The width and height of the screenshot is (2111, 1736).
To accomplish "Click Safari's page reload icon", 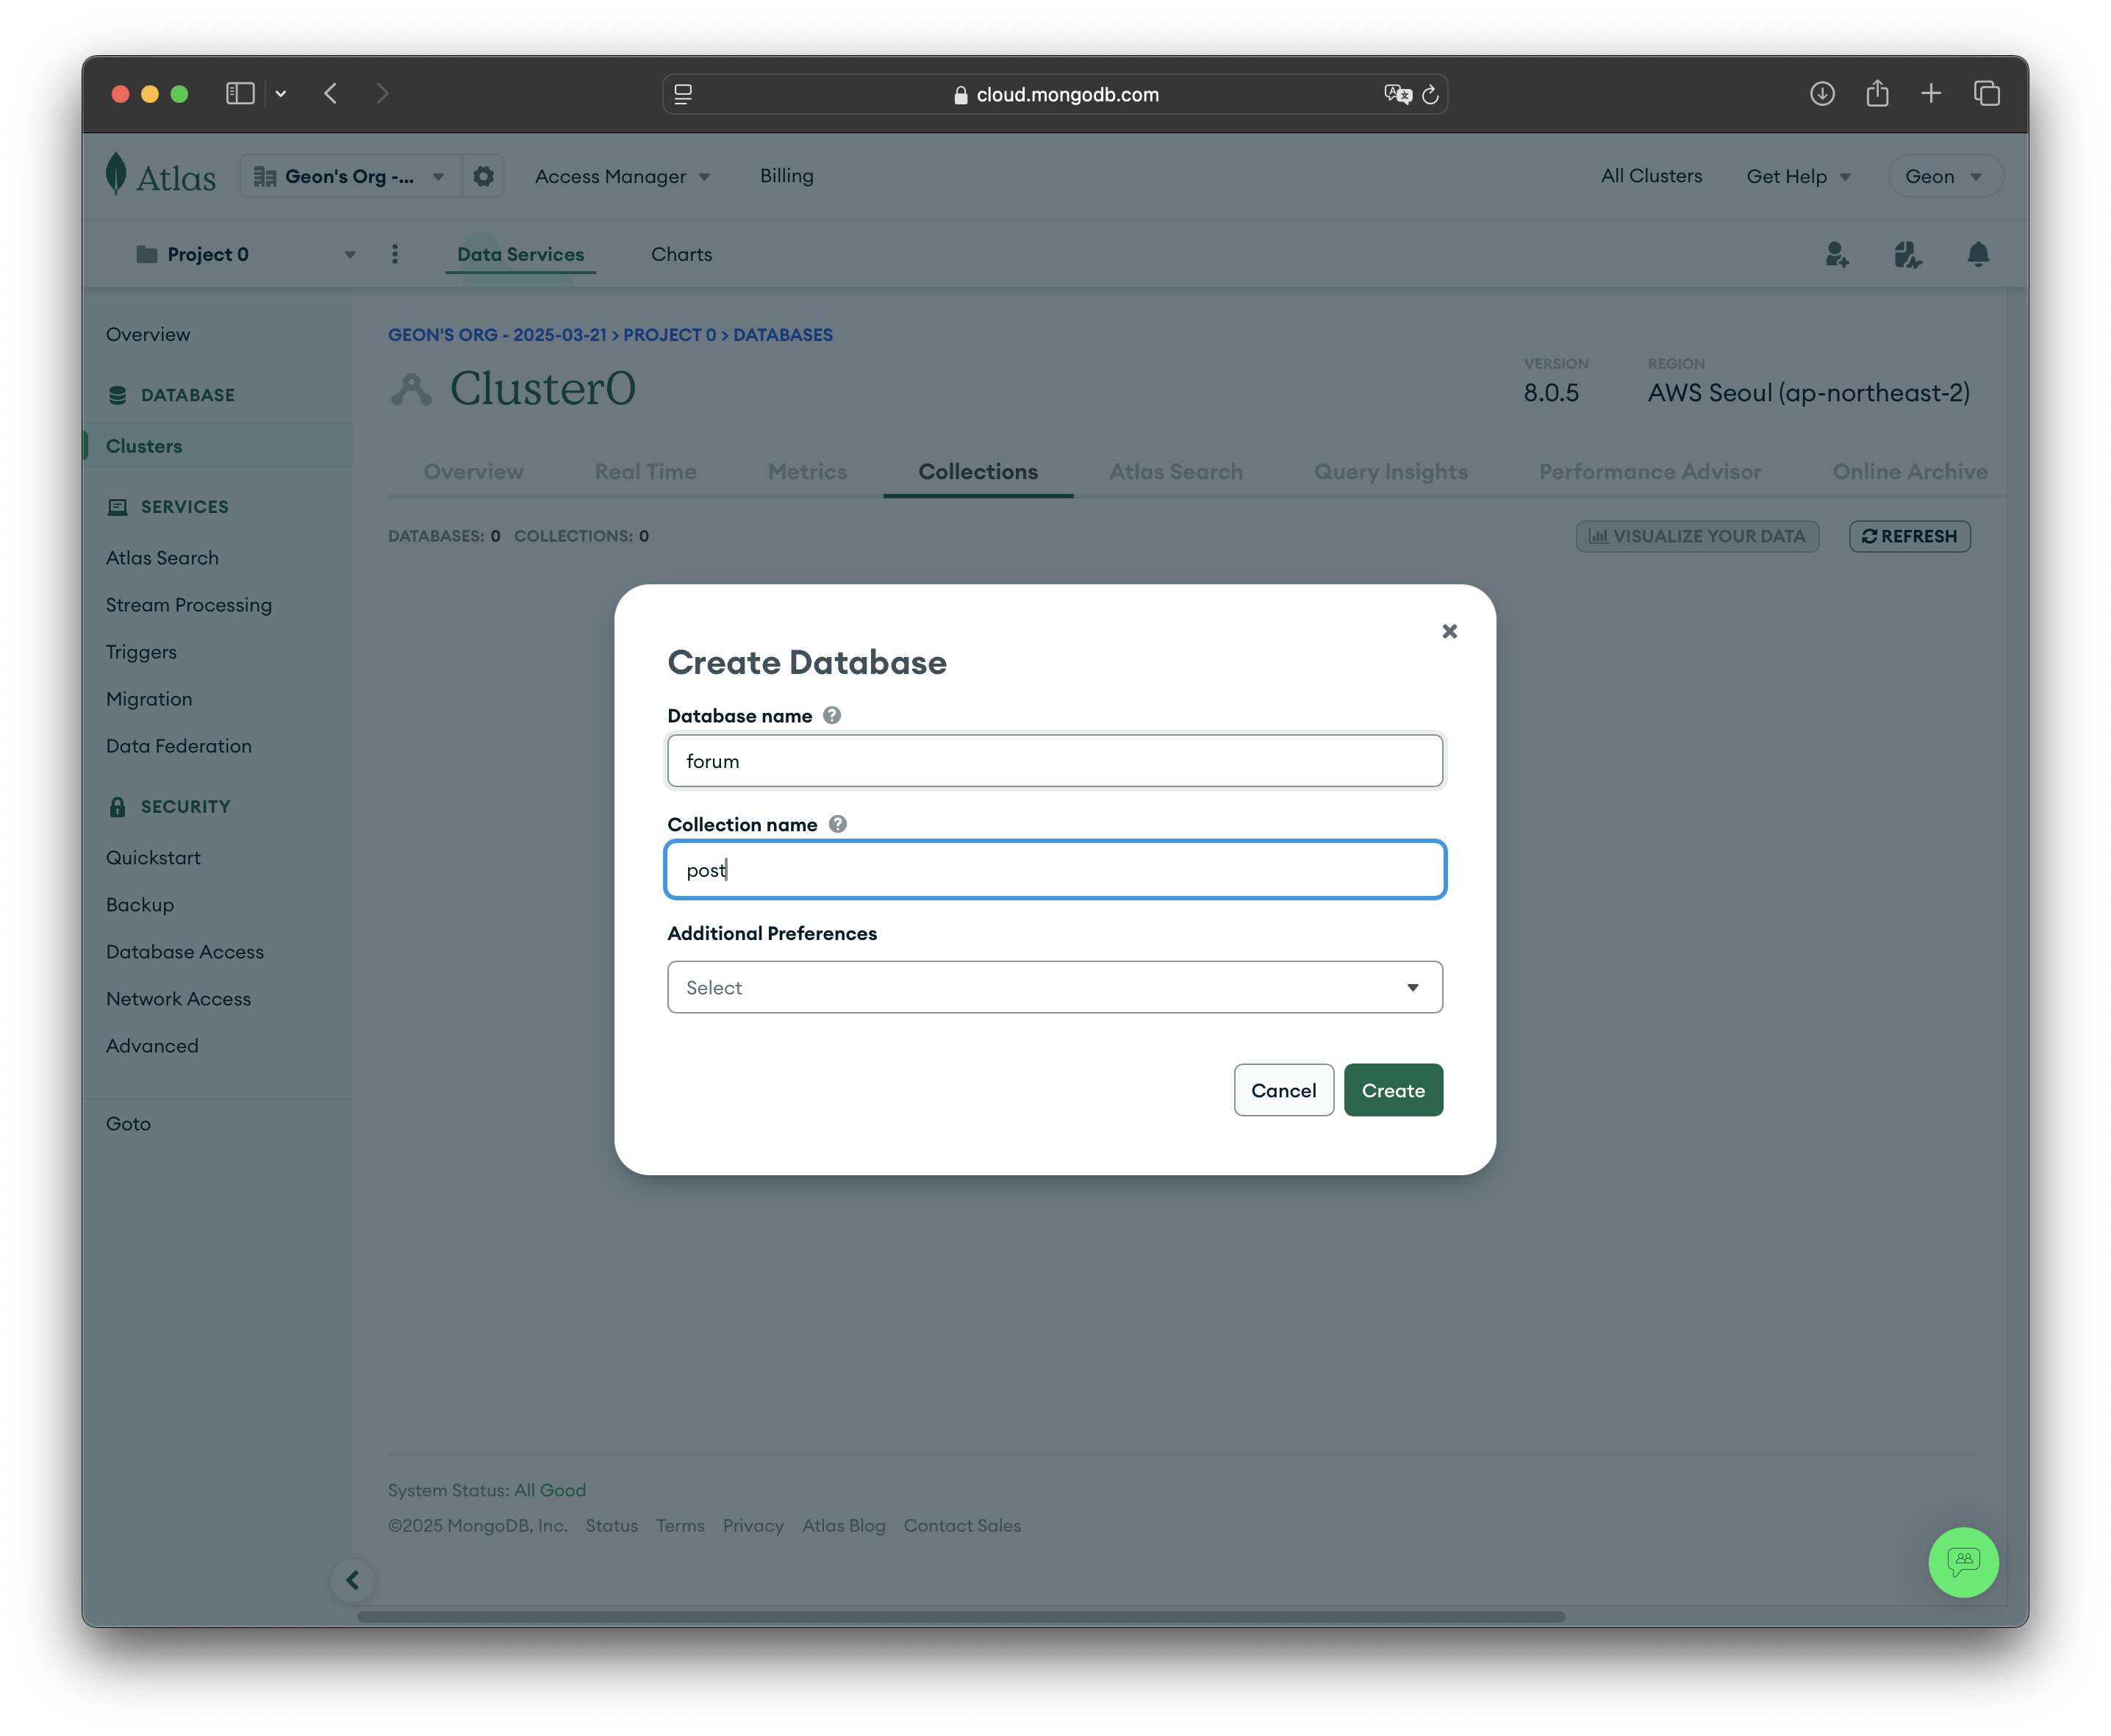I will (x=1430, y=94).
